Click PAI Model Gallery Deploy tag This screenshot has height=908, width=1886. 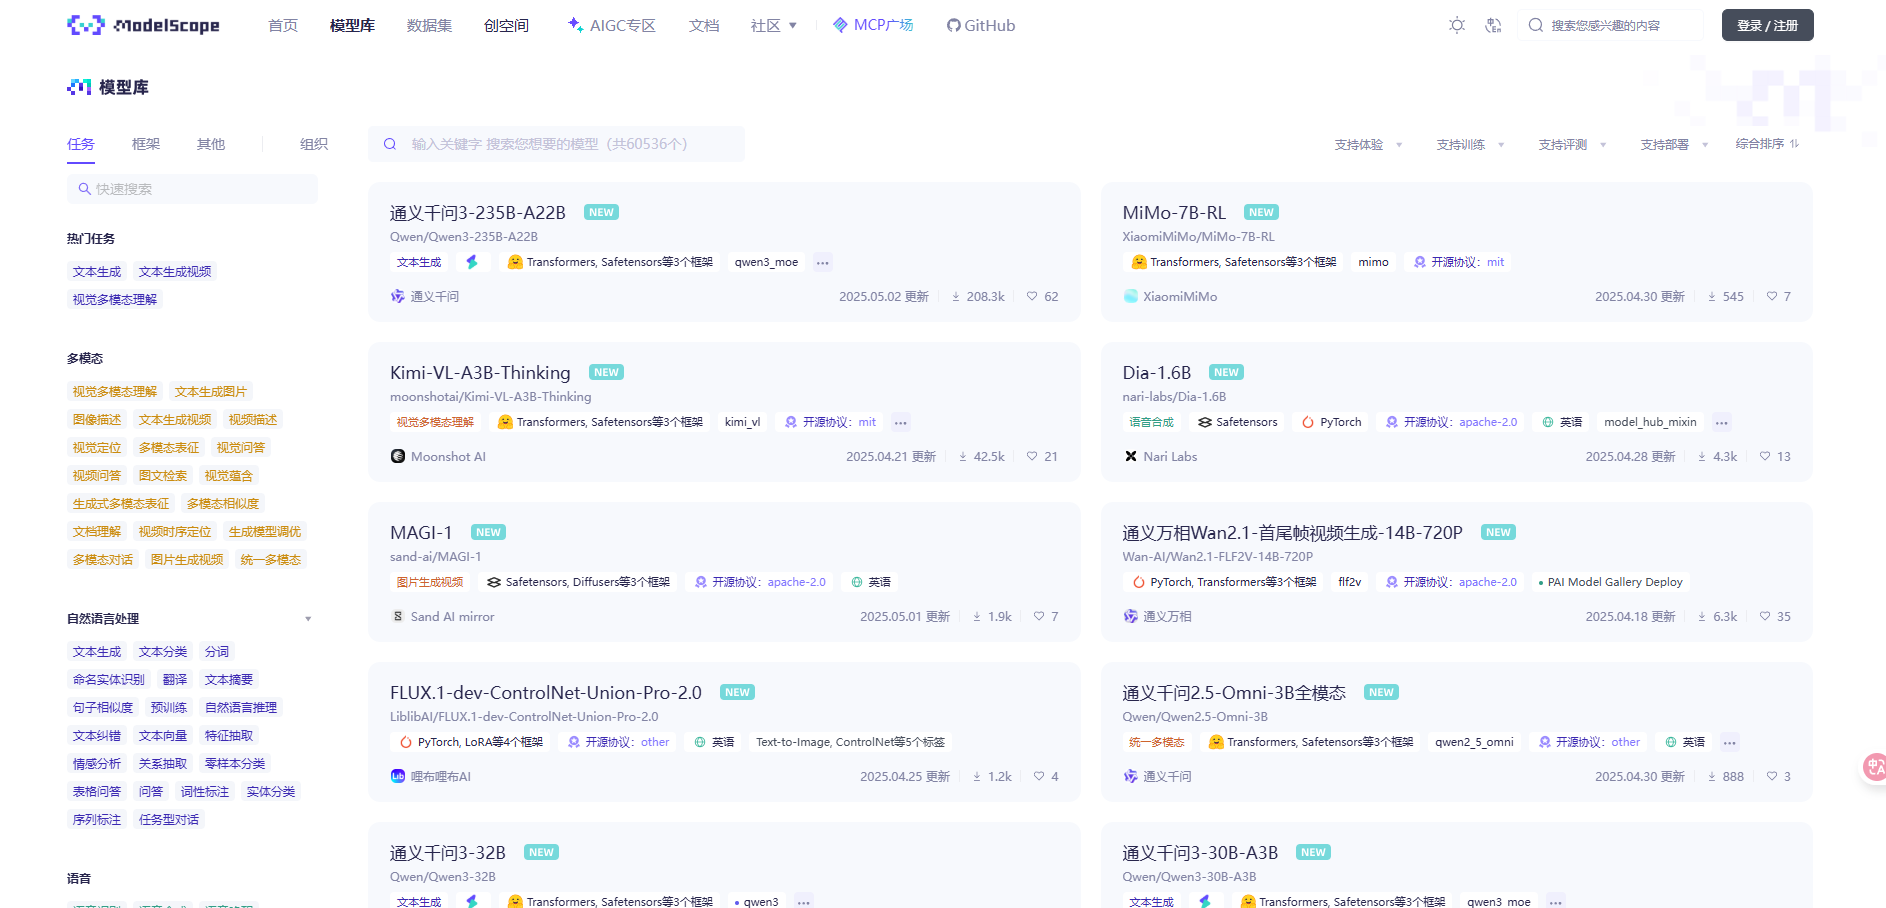(x=1610, y=582)
